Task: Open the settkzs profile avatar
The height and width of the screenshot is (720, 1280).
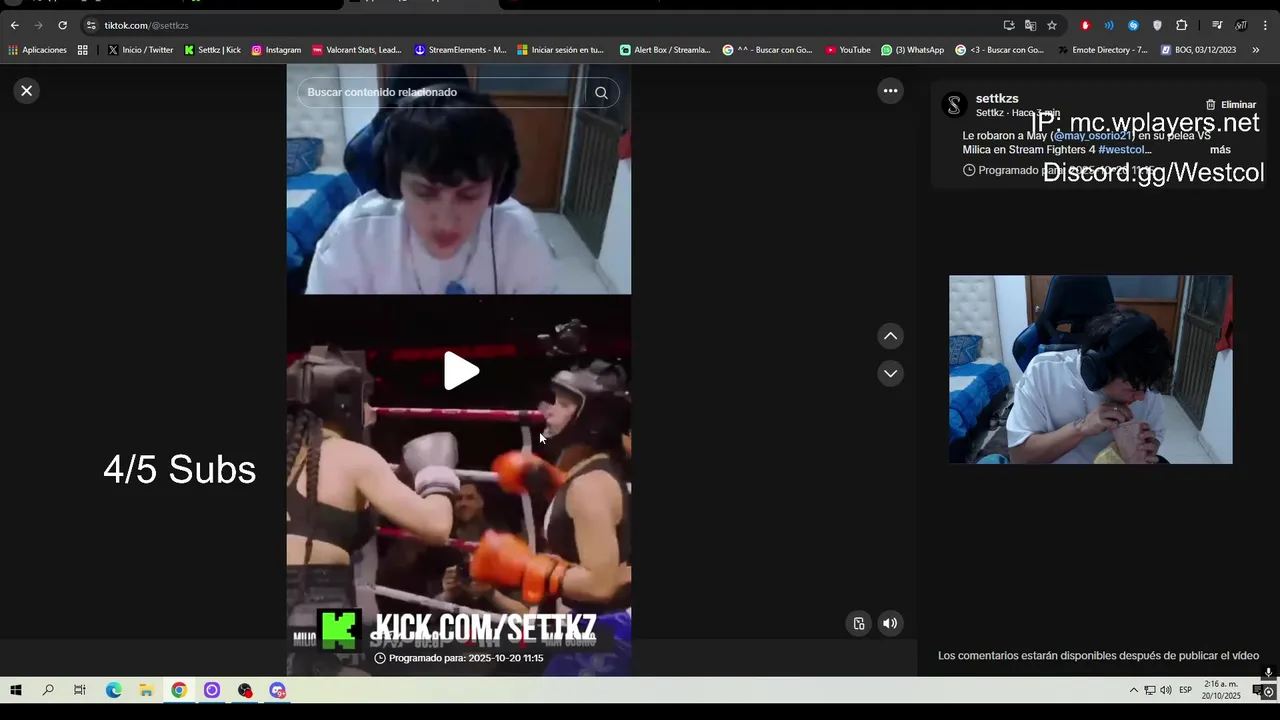Action: tap(955, 105)
